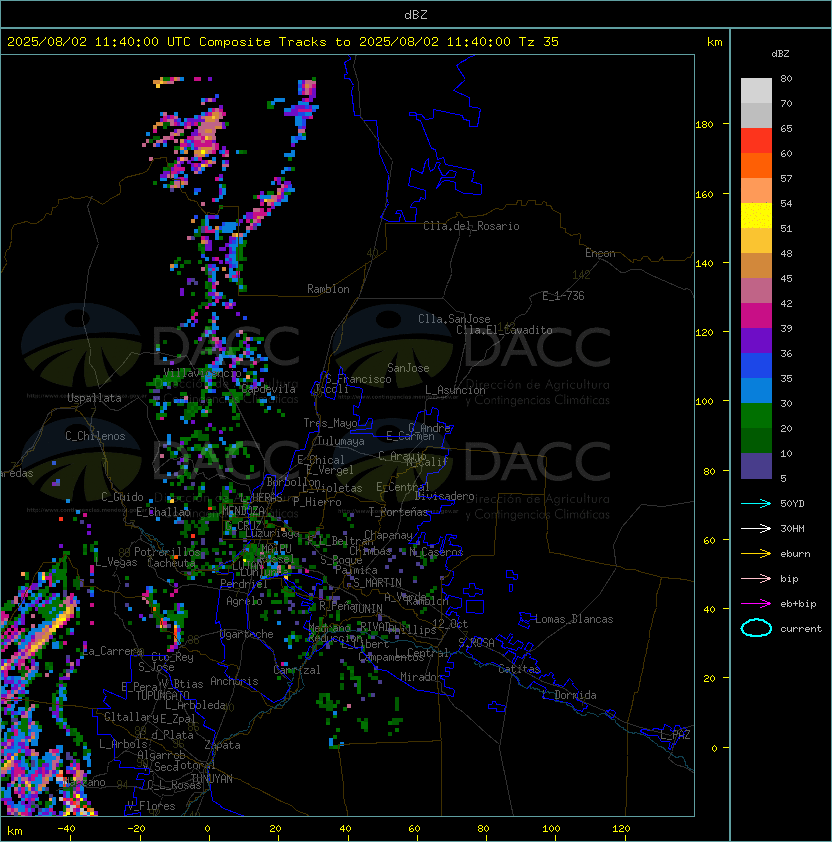The width and height of the screenshot is (832, 842).
Task: Select the light blue 35–30 dBZ swatch
Action: tap(756, 390)
